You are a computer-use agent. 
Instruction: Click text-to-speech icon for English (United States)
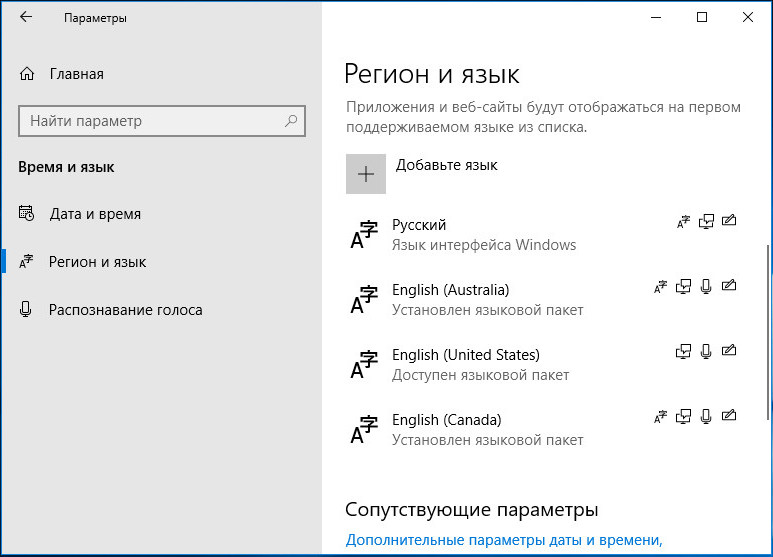coord(683,351)
